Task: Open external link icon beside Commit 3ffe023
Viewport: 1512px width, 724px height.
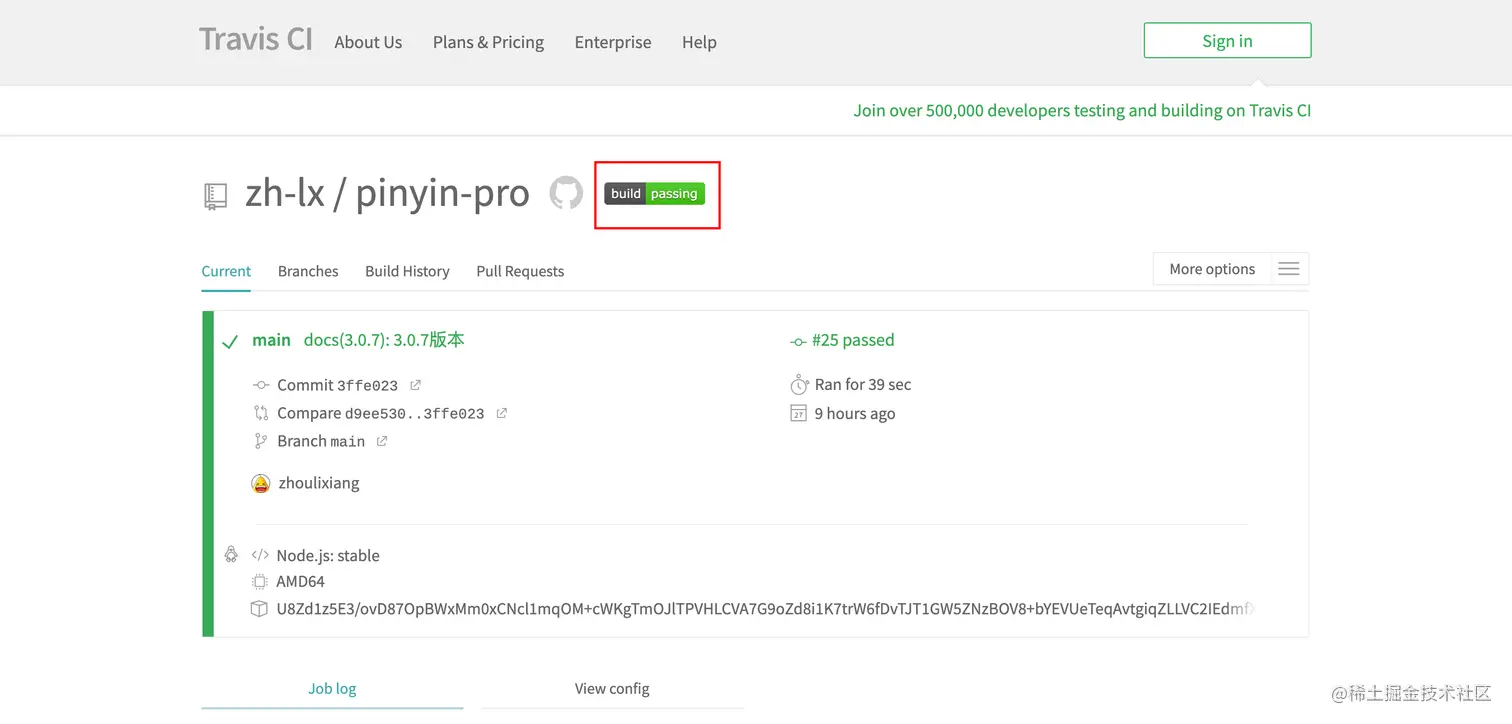Action: [415, 385]
